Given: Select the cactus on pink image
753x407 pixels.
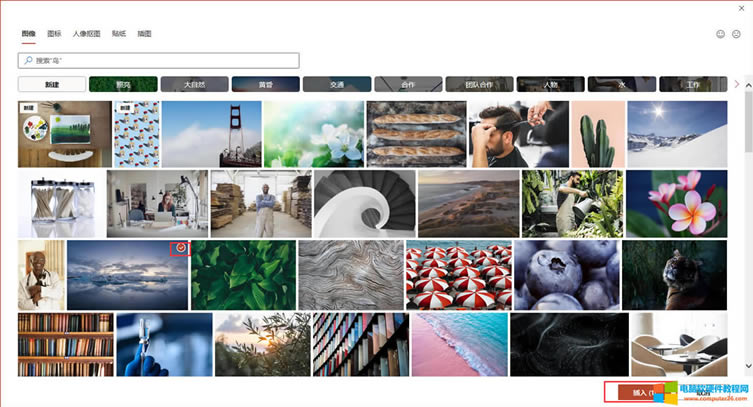Looking at the screenshot, I should pyautogui.click(x=598, y=134).
